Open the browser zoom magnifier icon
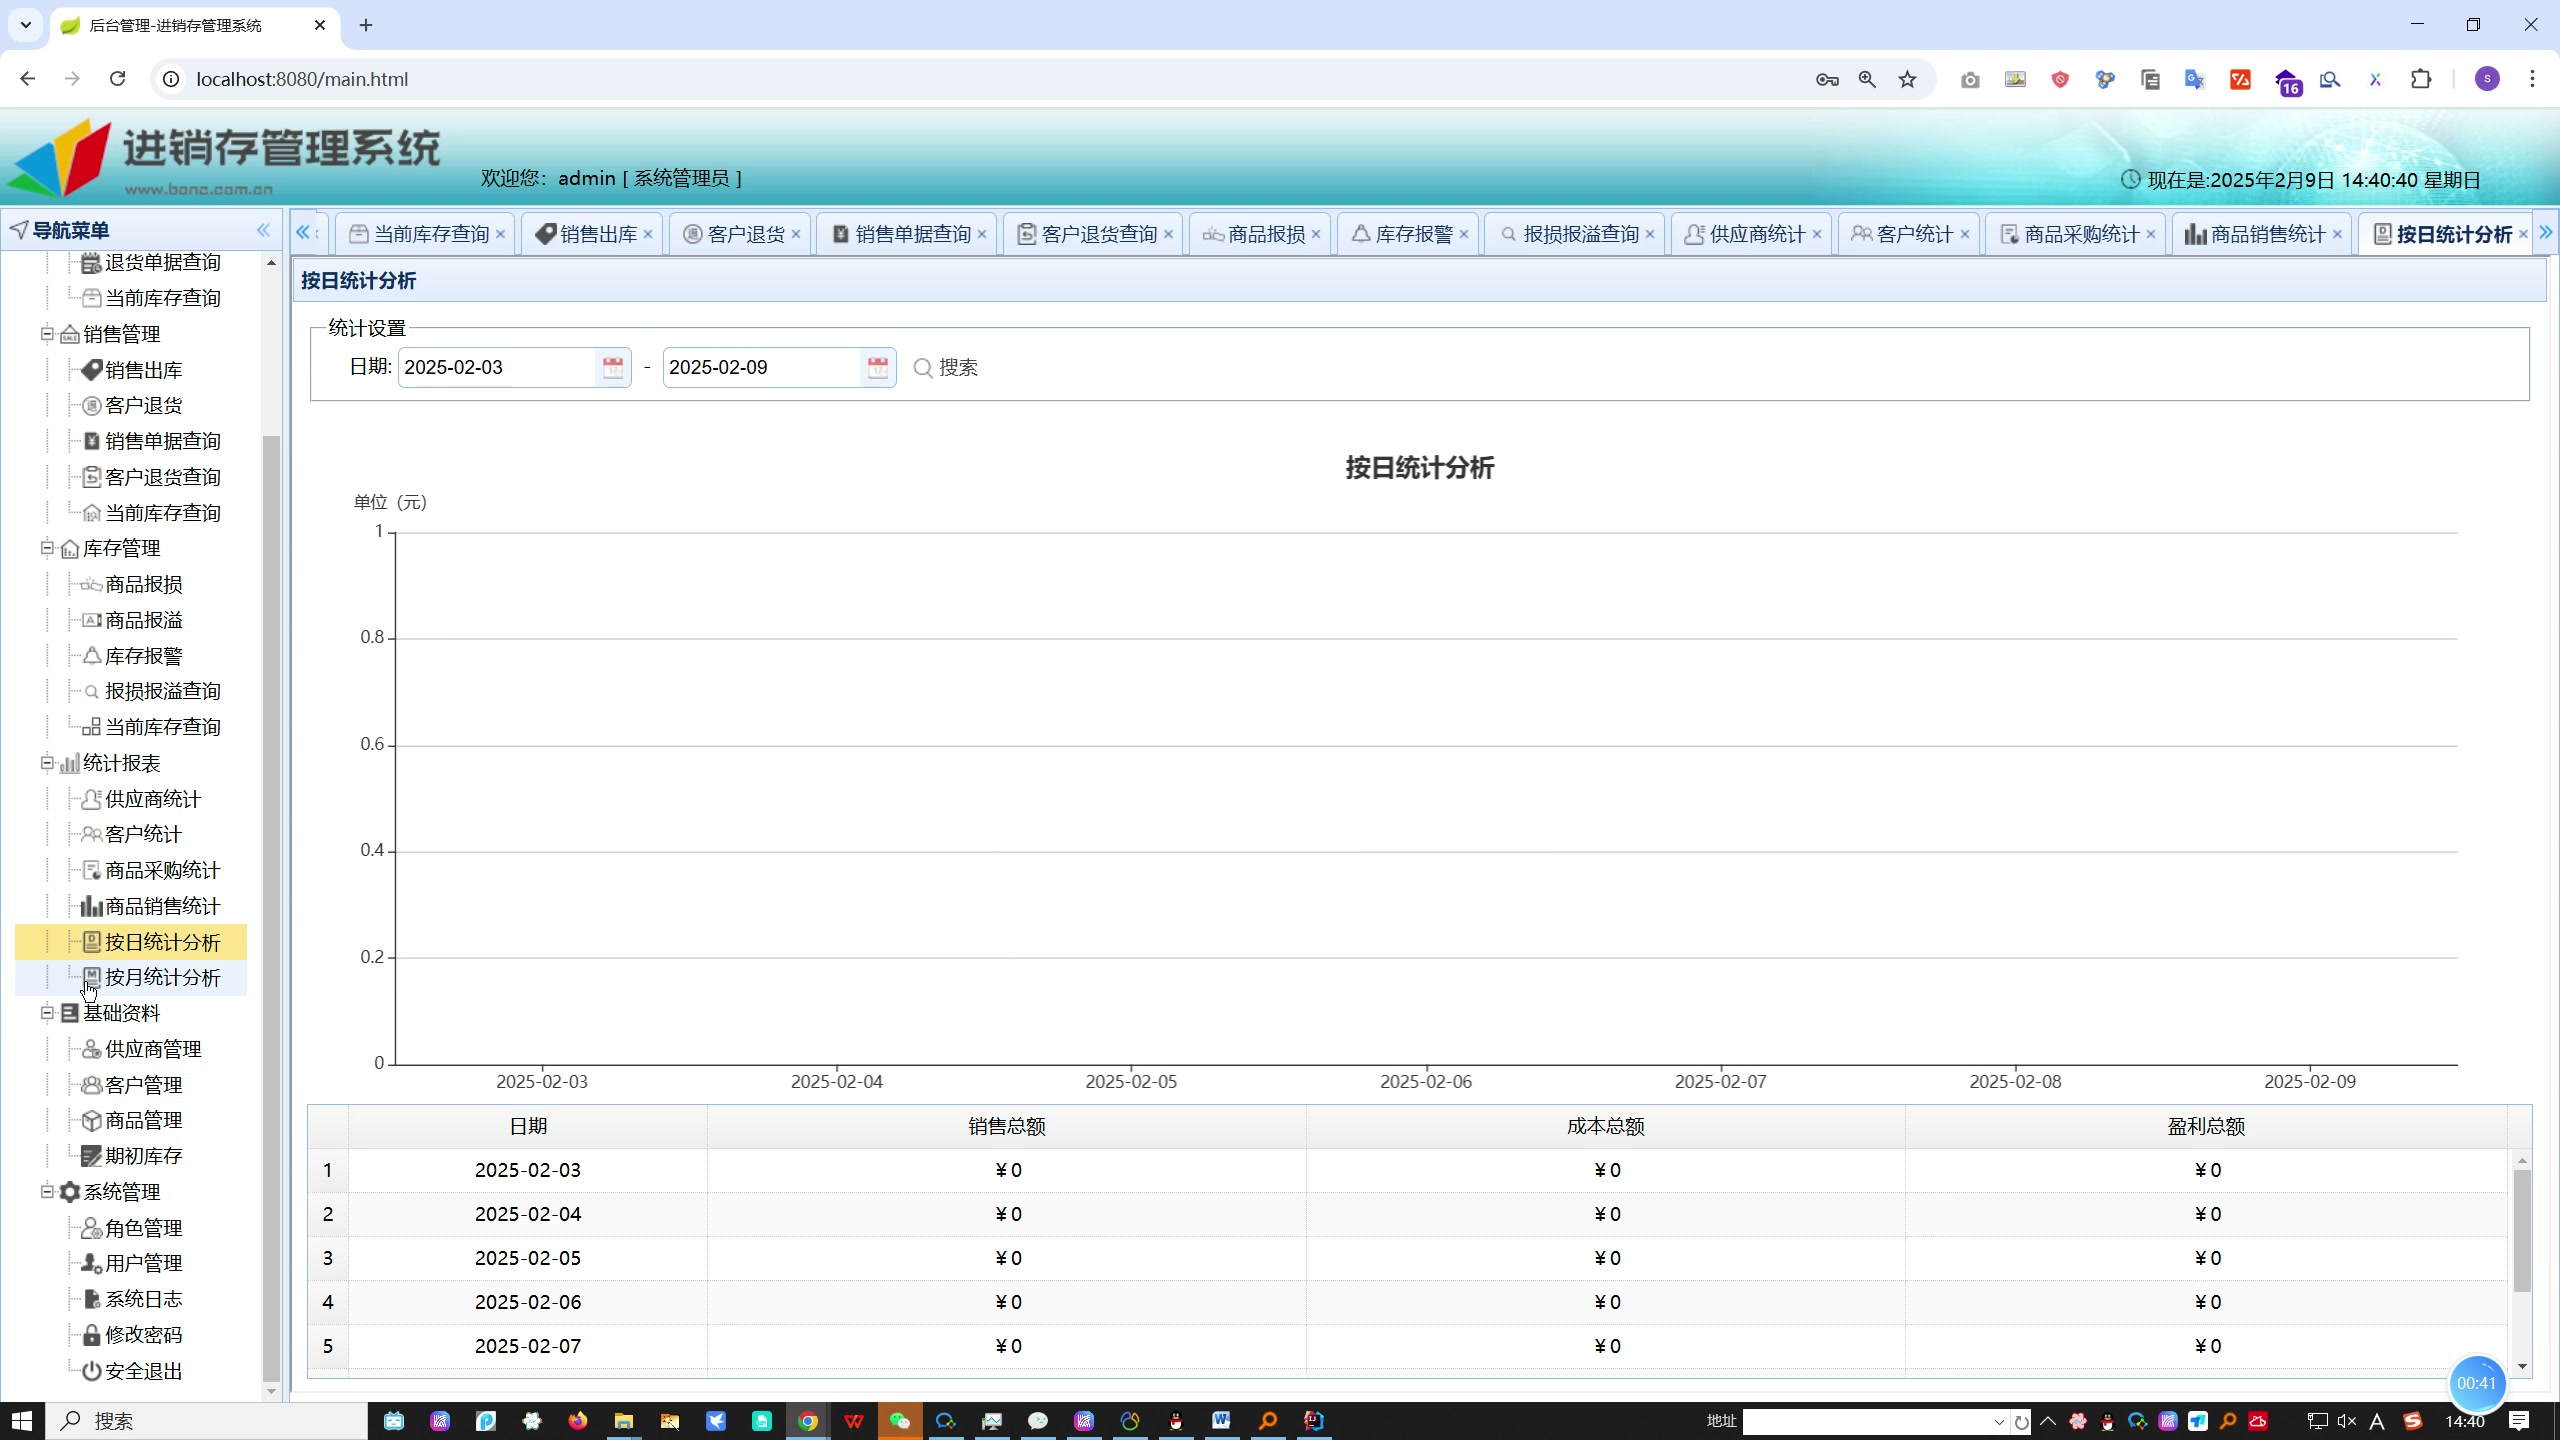Viewport: 2560px width, 1440px height. click(x=1867, y=79)
